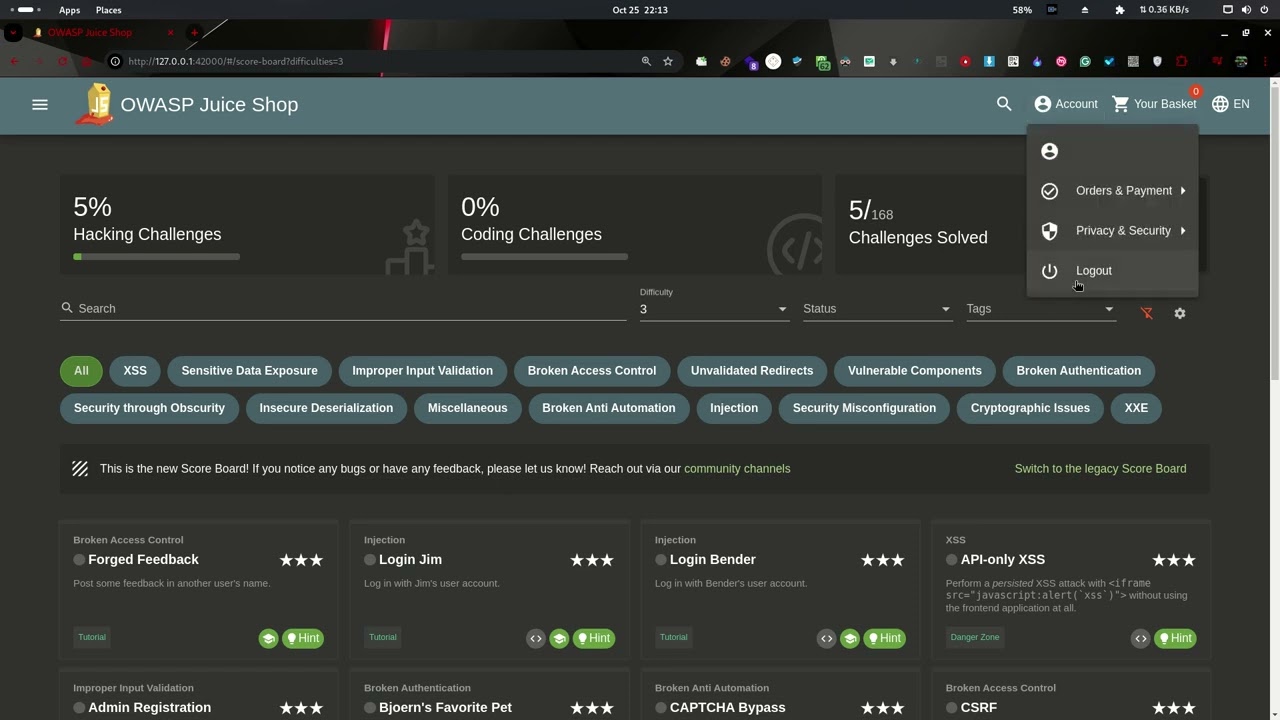Open the Apps menu in top panel
Screen dimensions: 1280x720
69,10
